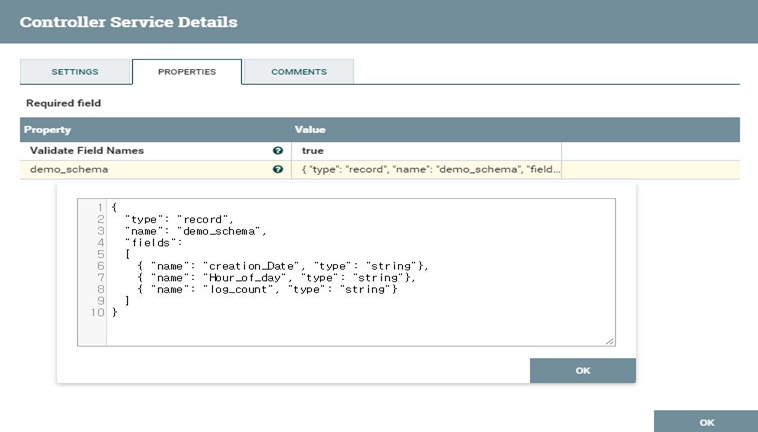The height and width of the screenshot is (432, 758).
Task: Click the truncated demo_schema value cell
Action: click(430, 170)
